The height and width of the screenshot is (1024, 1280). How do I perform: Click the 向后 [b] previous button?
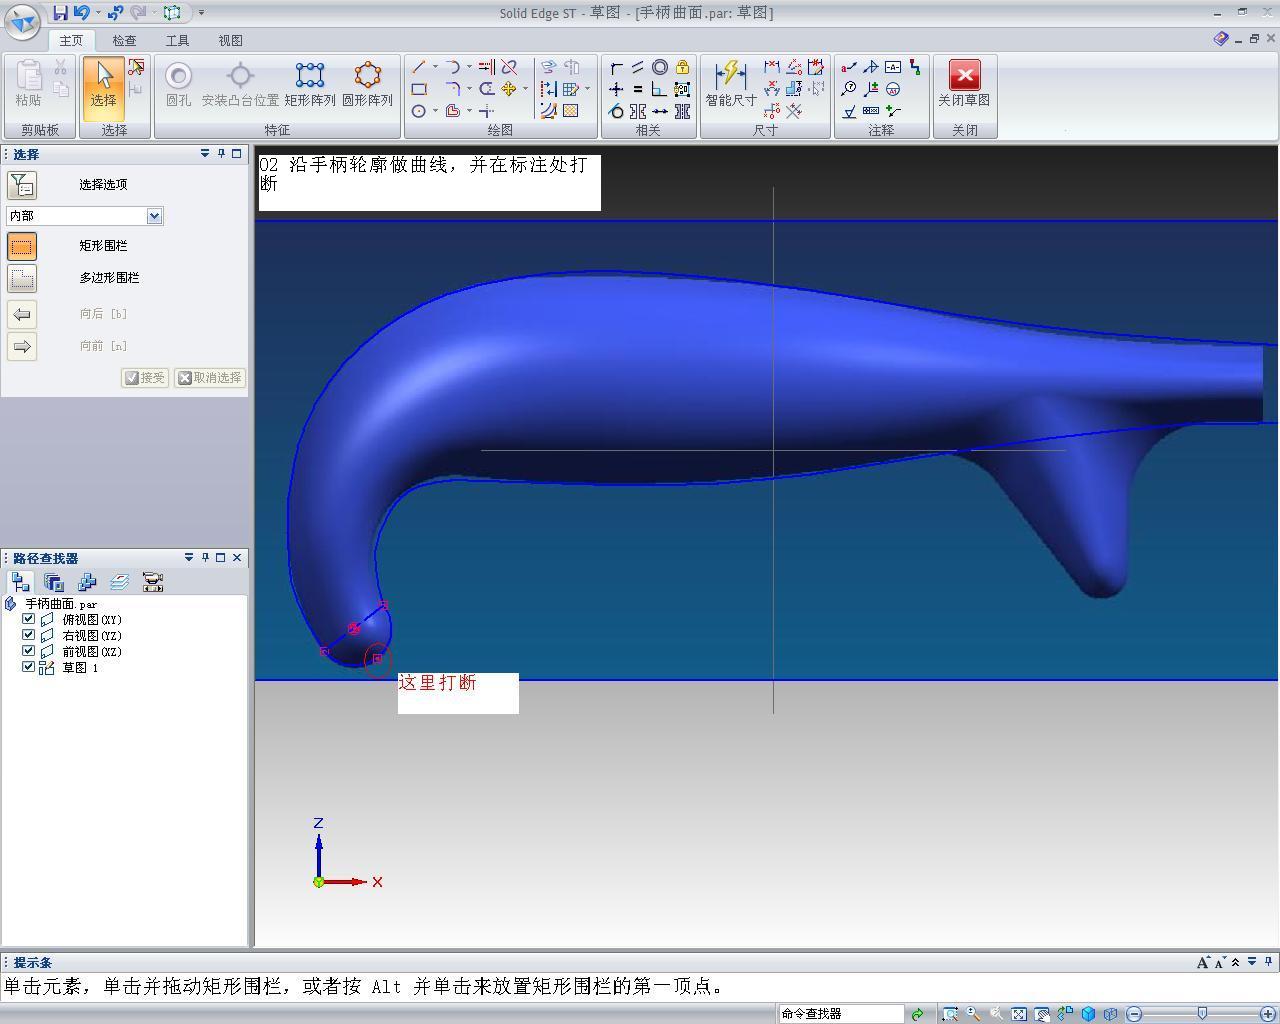[x=22, y=314]
